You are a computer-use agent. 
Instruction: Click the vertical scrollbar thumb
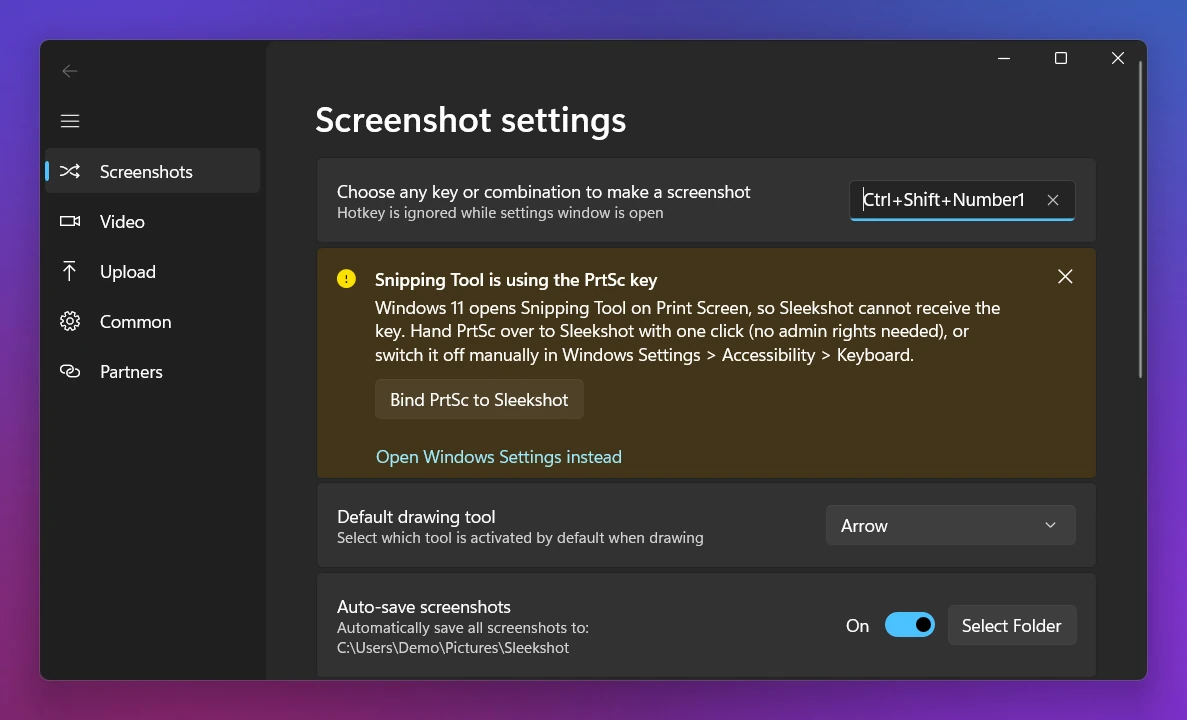[x=1140, y=220]
